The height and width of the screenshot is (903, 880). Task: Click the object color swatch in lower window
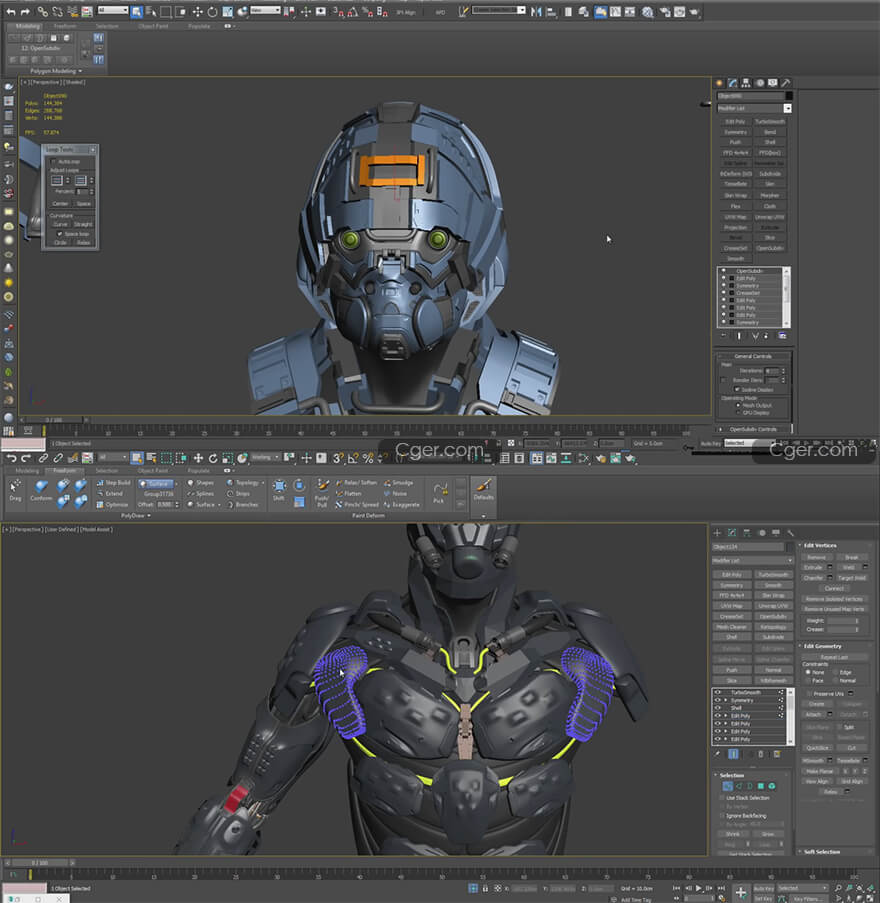coord(790,547)
